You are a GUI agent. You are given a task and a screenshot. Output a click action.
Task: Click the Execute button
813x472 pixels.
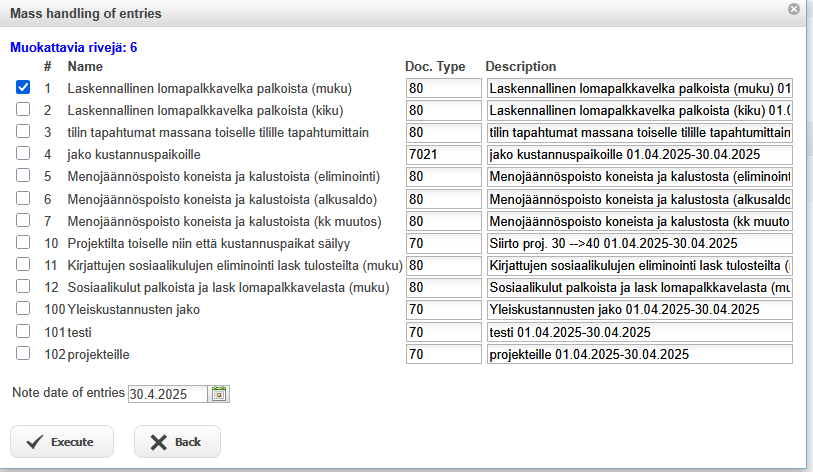point(62,442)
